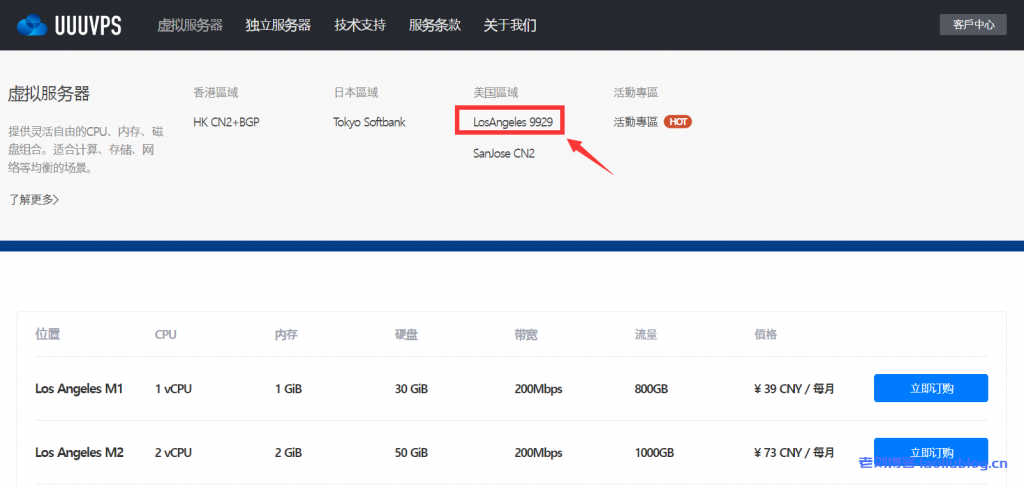Click the 香港區域 heading
Image resolution: width=1024 pixels, height=487 pixels.
[216, 92]
